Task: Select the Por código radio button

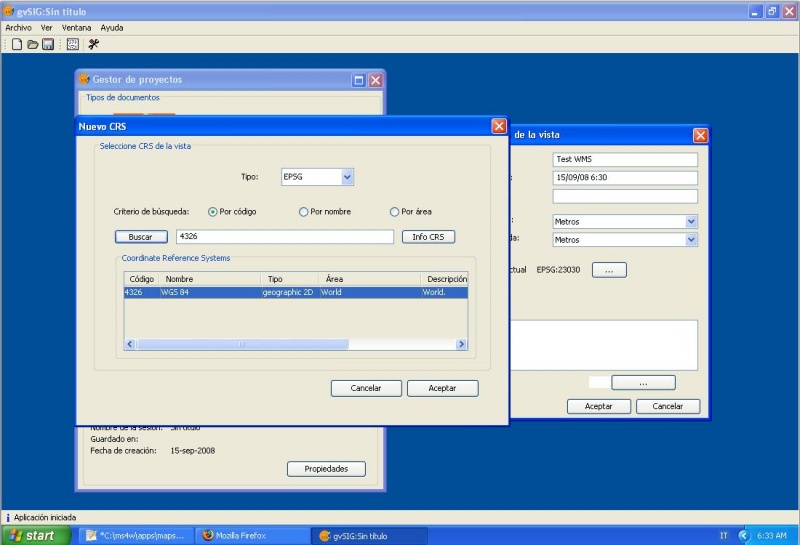Action: [213, 212]
